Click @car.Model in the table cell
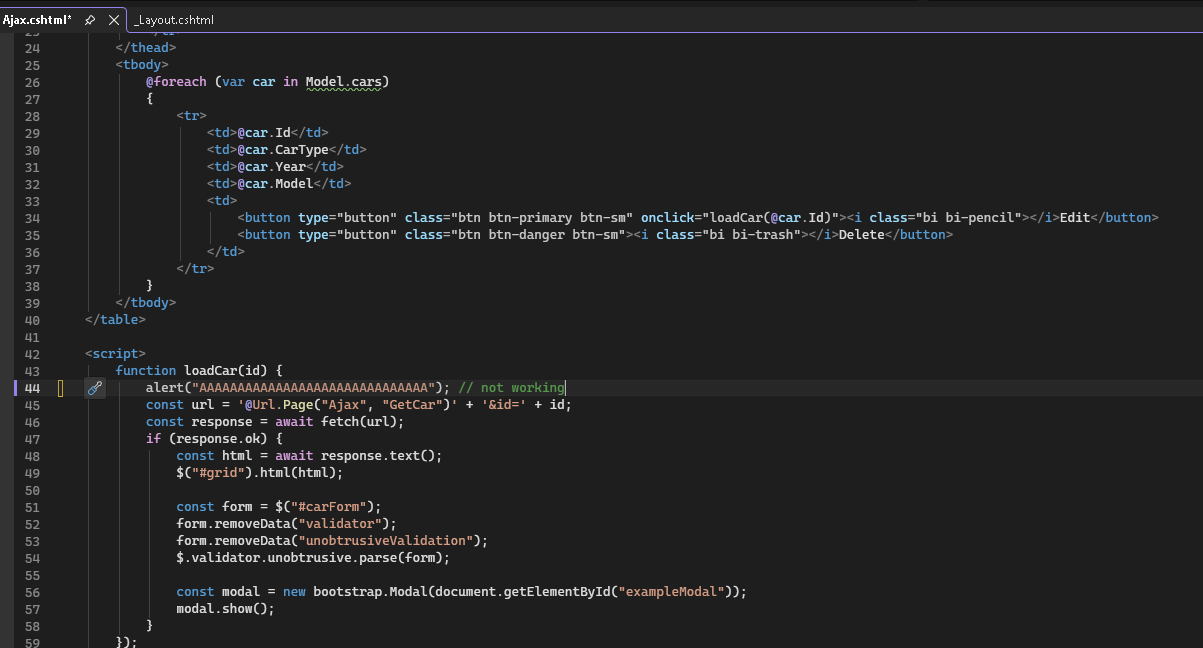 [275, 184]
